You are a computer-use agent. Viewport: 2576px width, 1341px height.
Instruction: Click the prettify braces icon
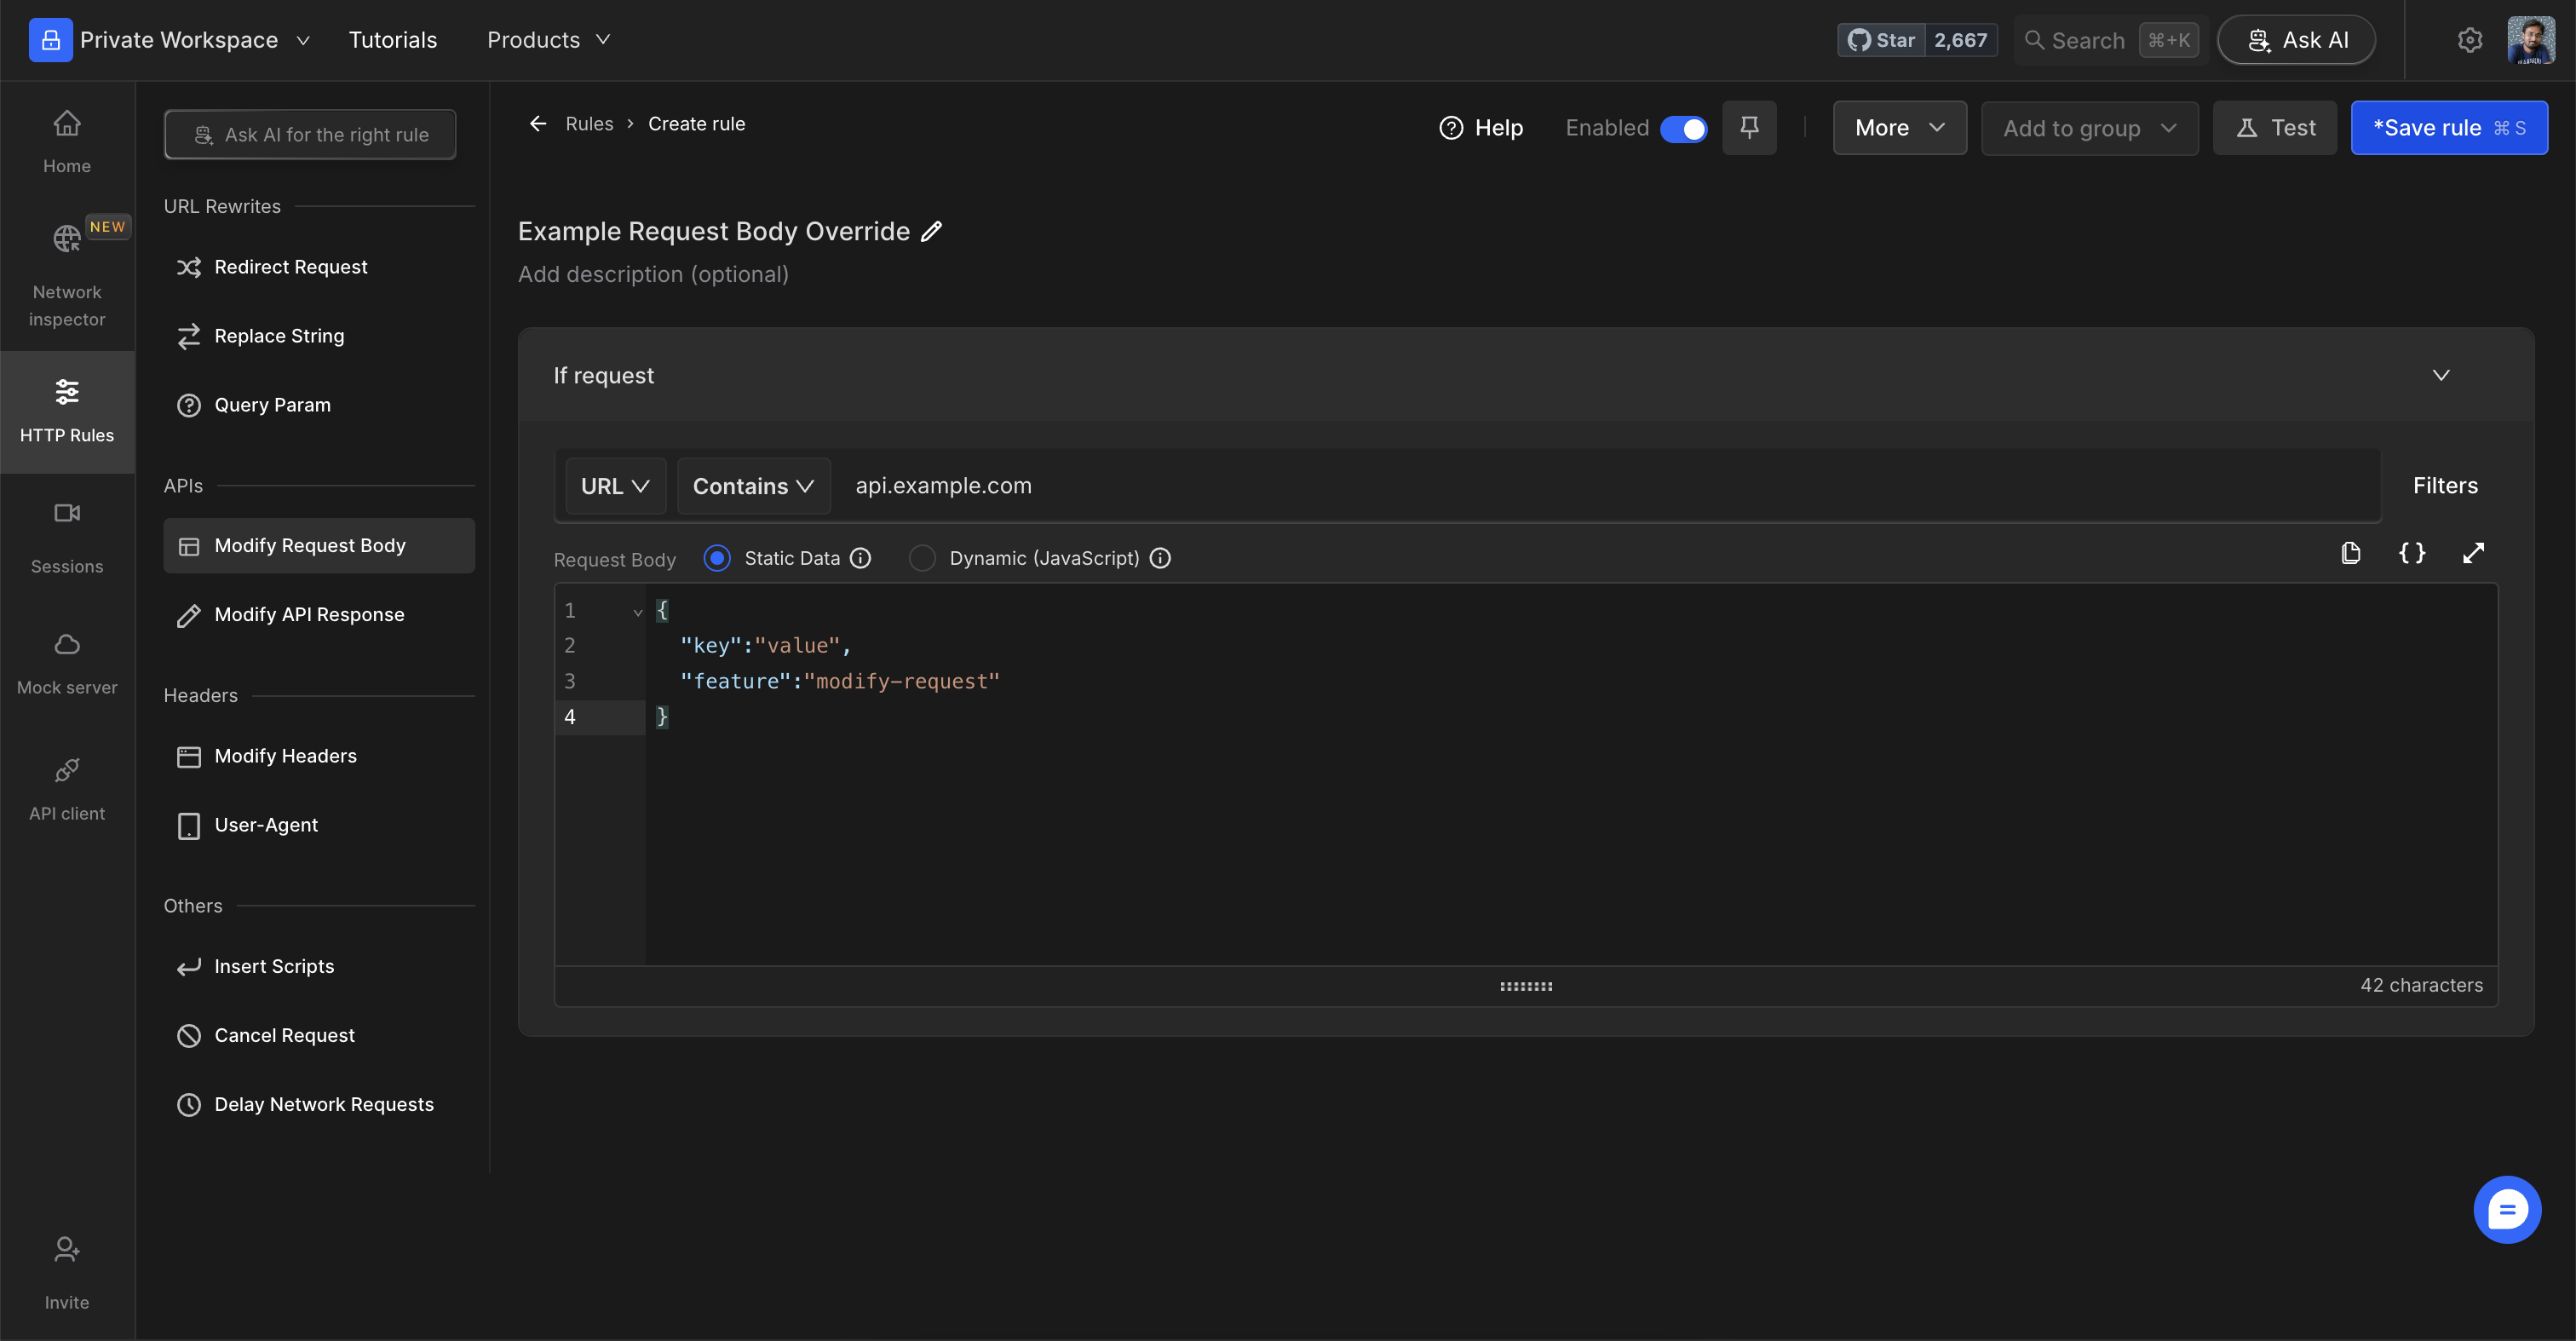tap(2412, 553)
